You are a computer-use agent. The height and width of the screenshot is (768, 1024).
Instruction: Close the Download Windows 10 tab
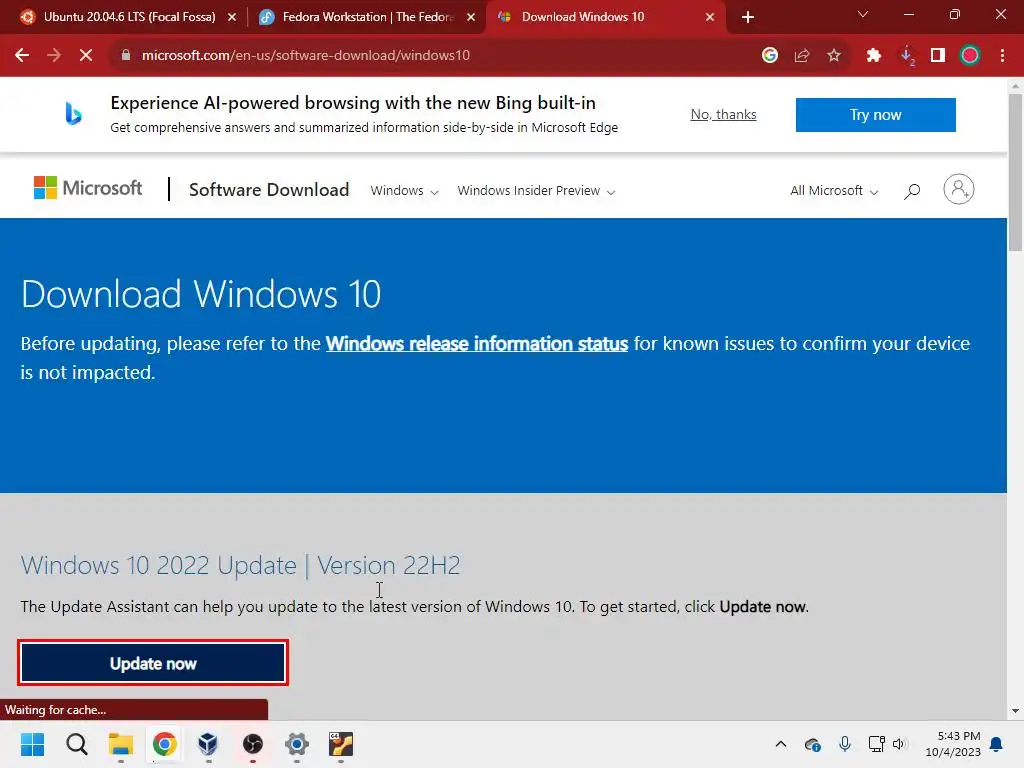point(710,17)
